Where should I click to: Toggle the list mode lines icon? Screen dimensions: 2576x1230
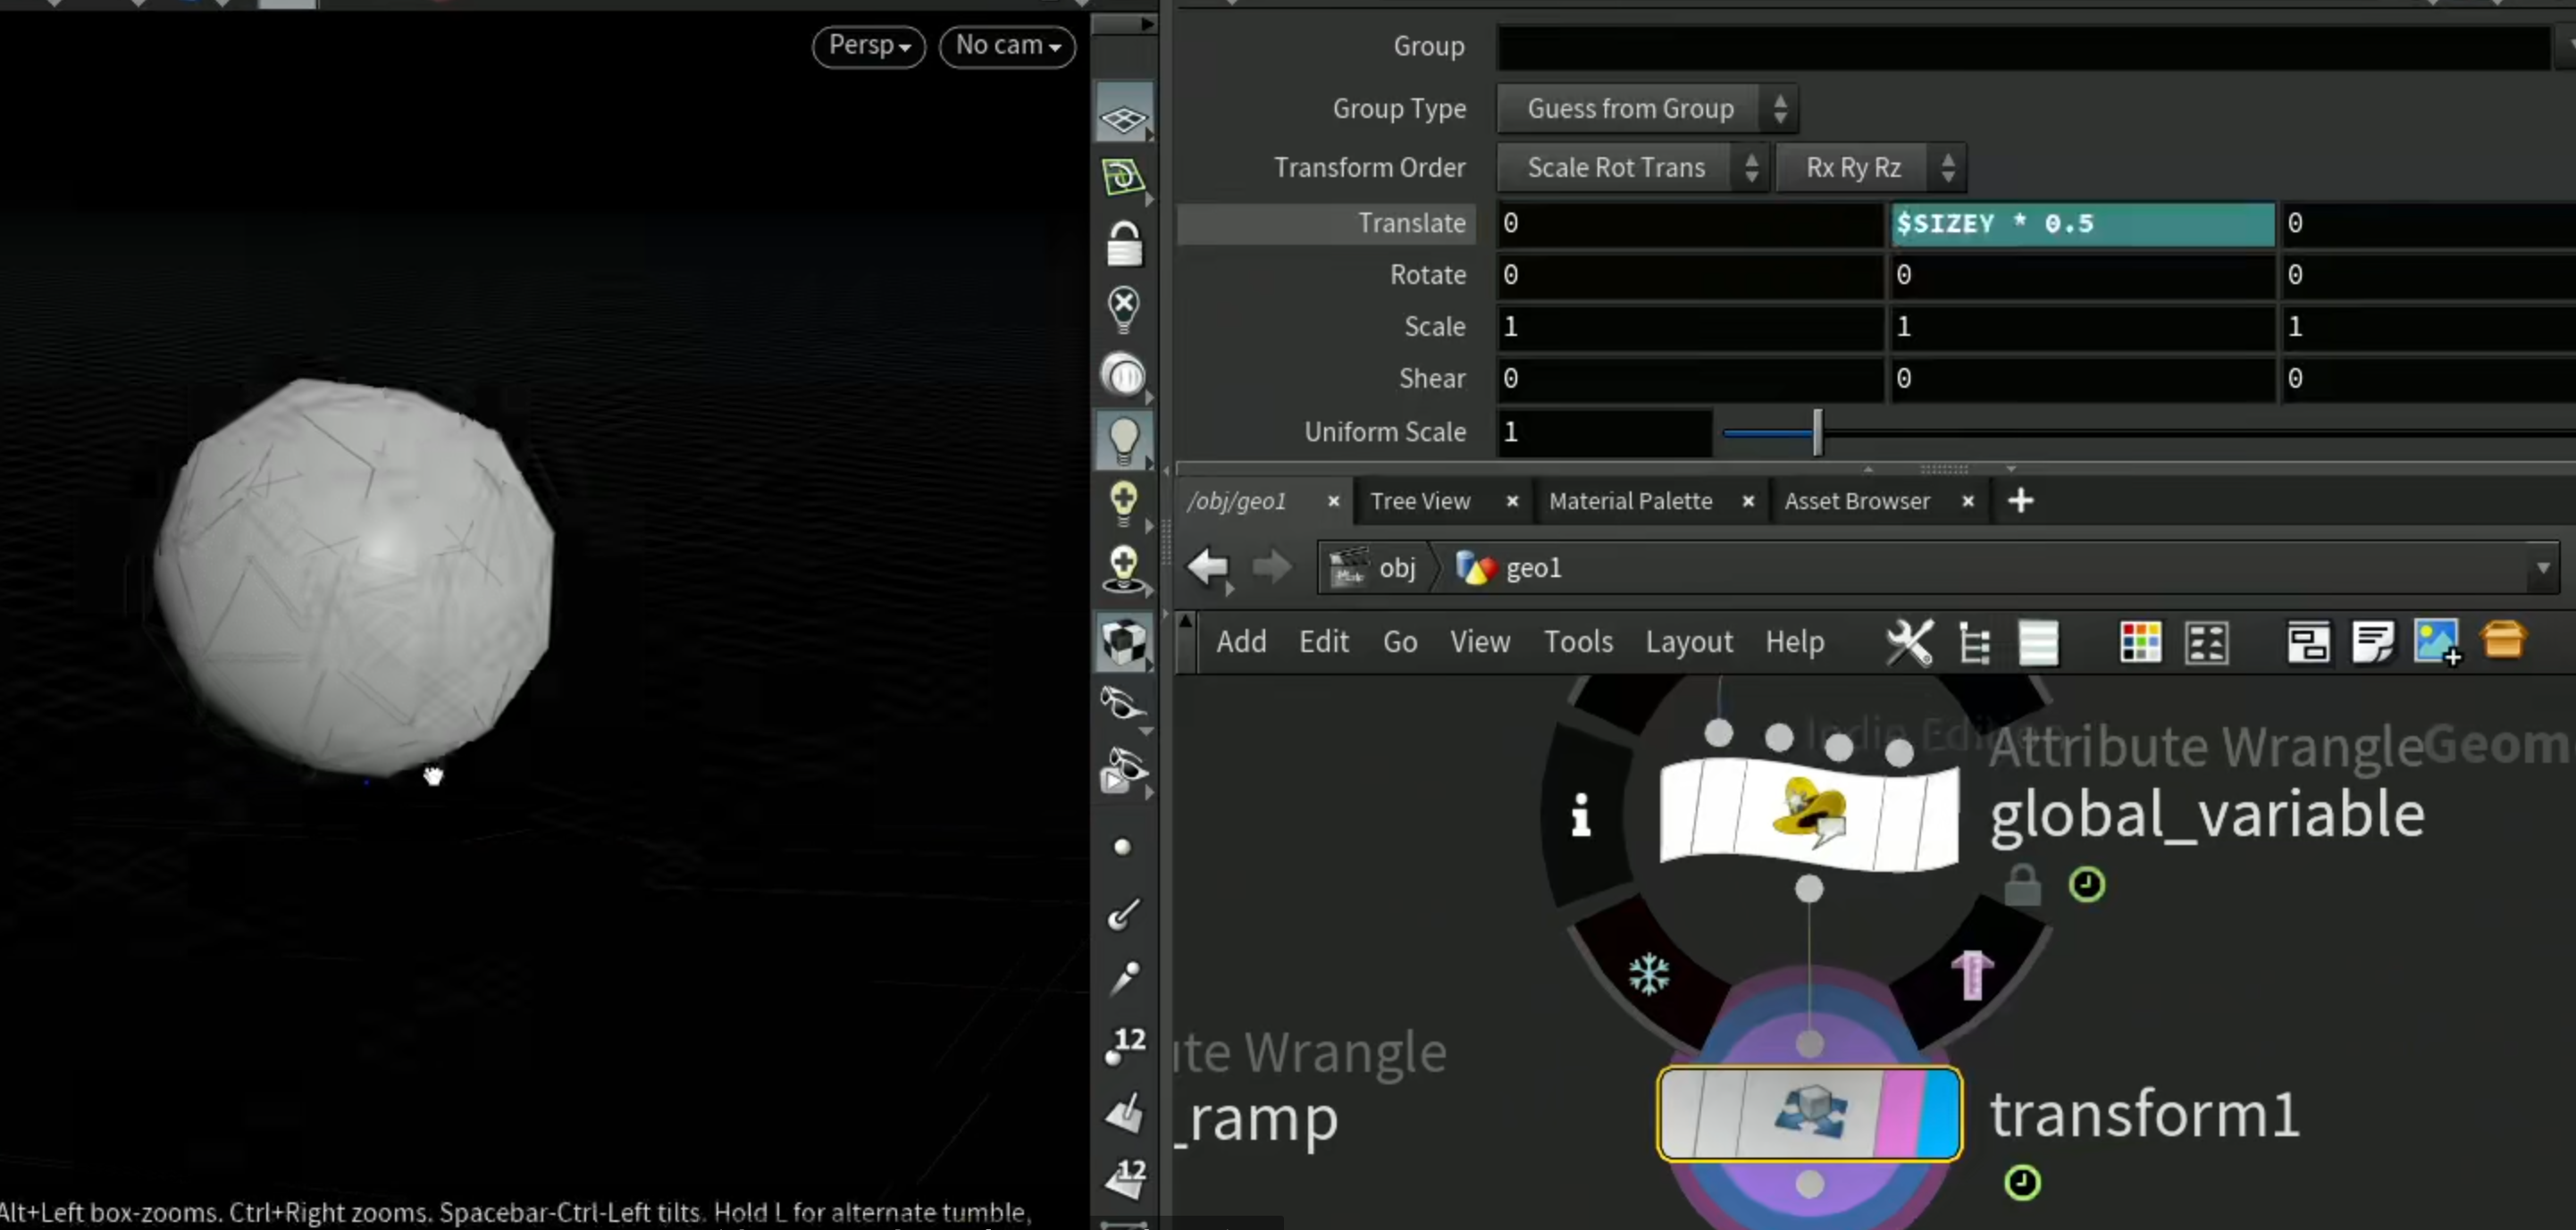coord(2038,642)
